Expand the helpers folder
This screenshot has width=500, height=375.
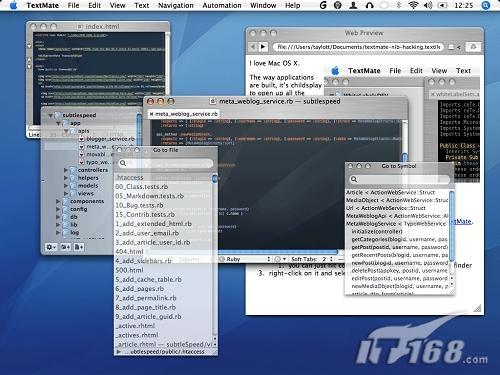tap(66, 178)
